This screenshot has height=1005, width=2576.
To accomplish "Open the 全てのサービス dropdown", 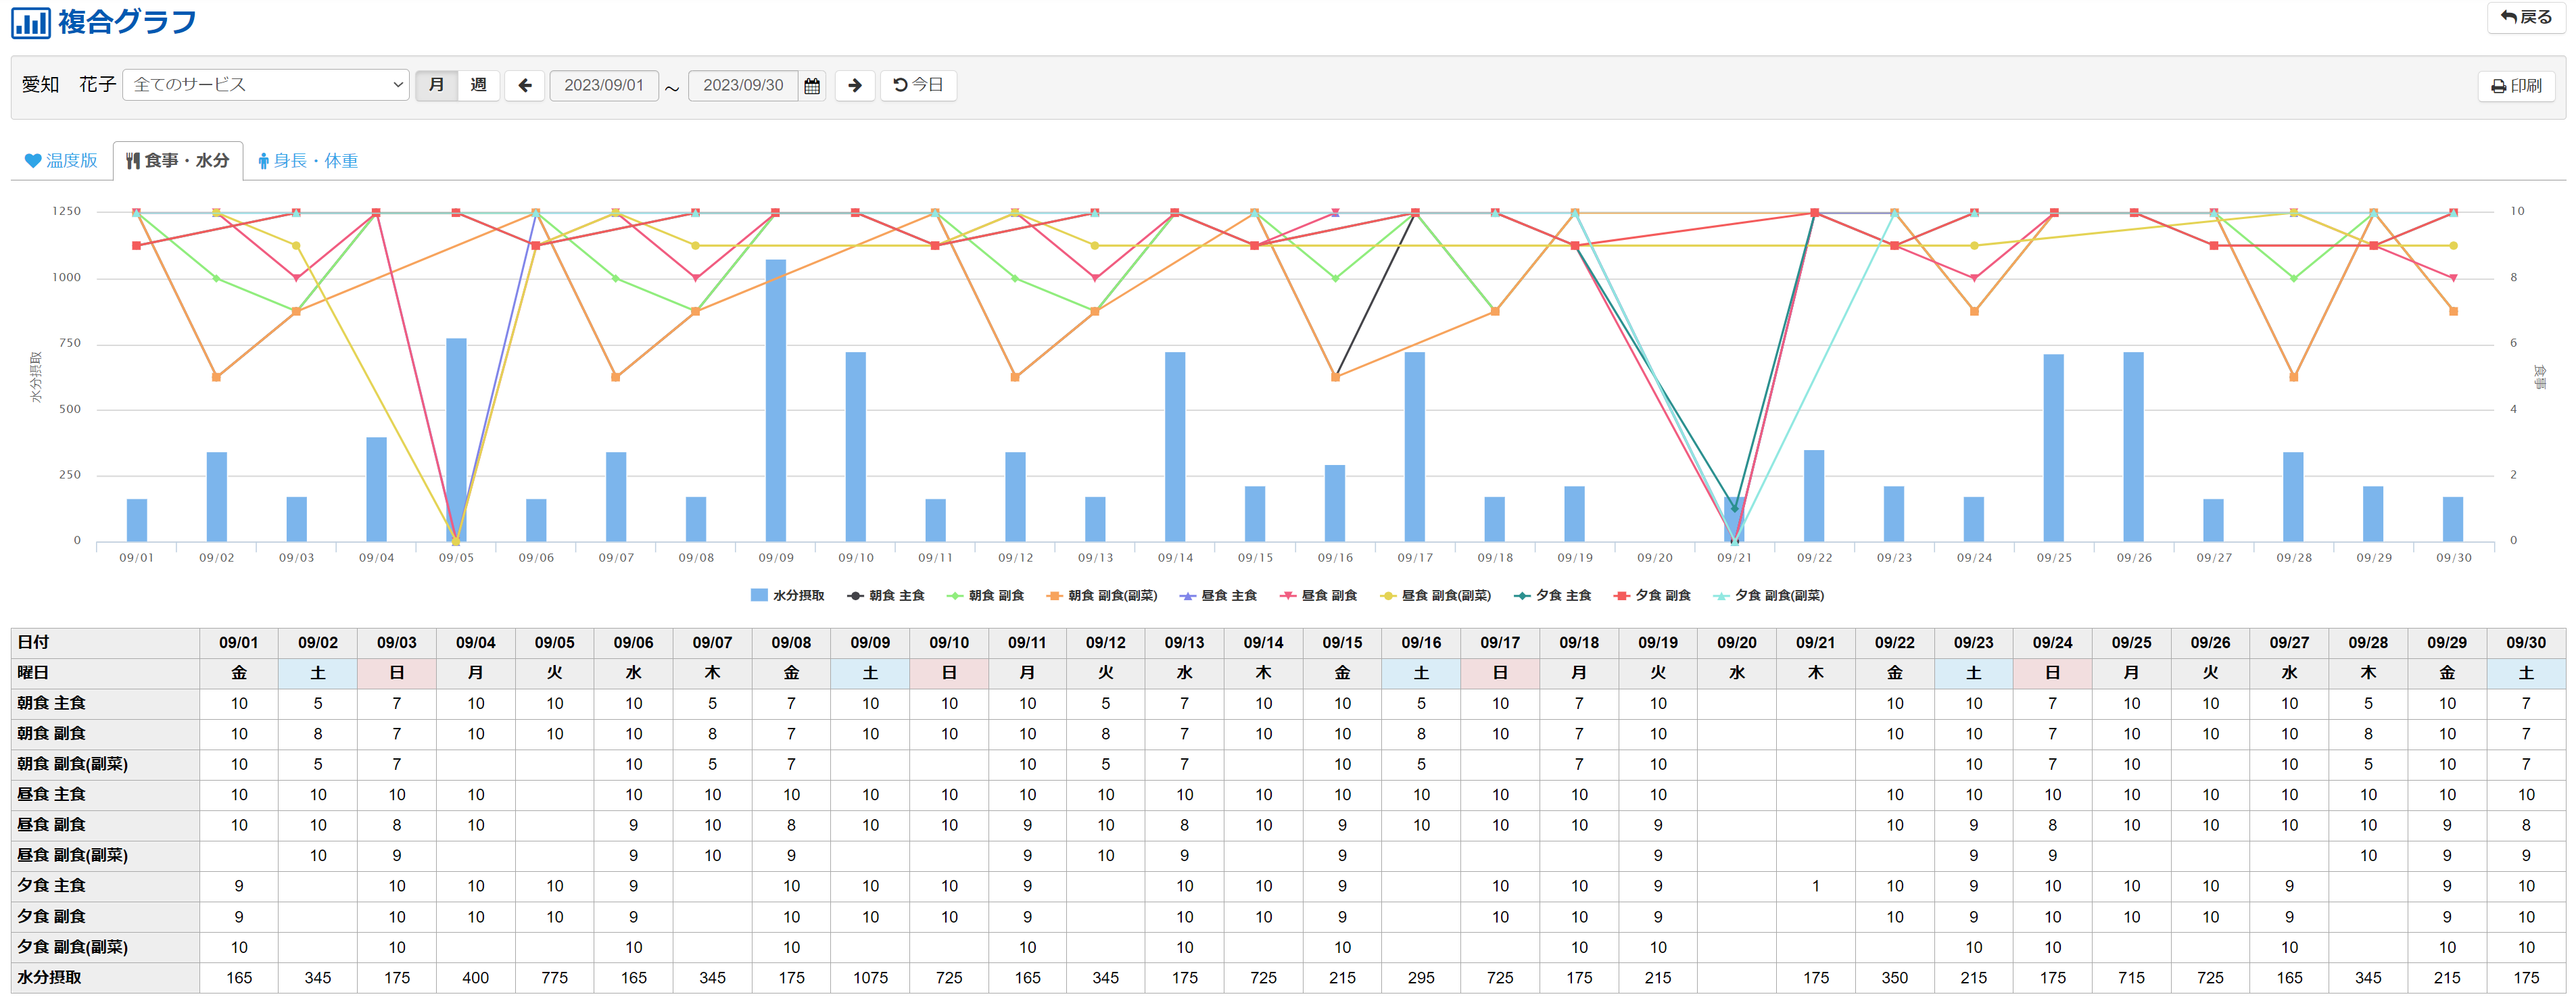I will pos(266,85).
